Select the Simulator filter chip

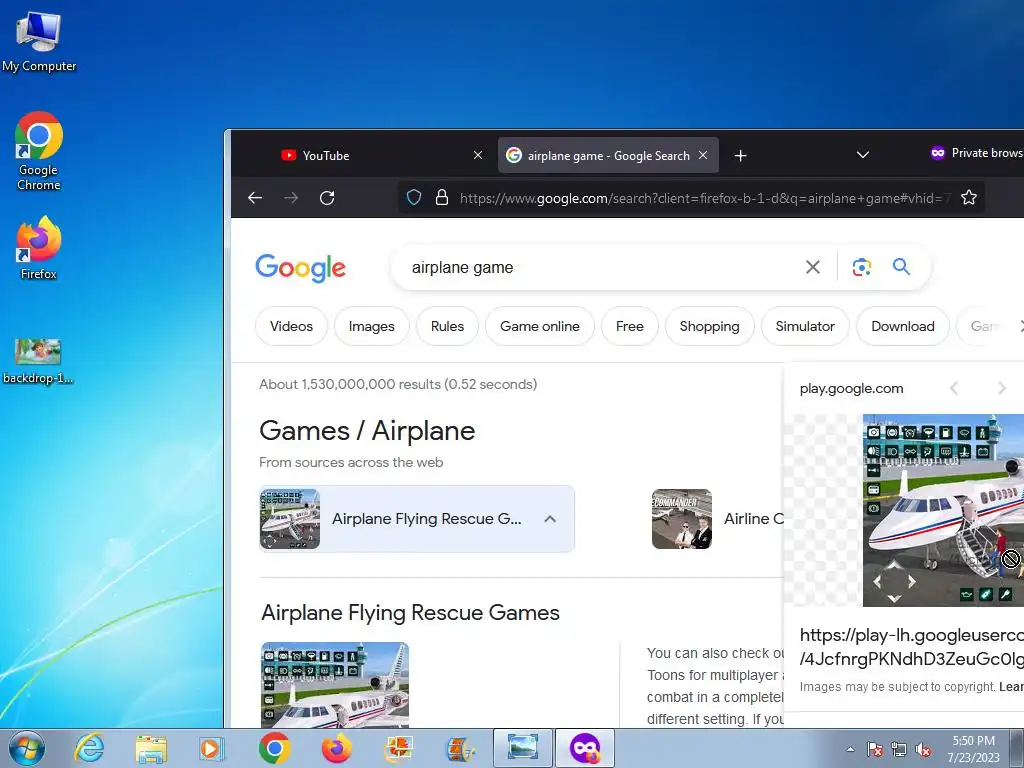pyautogui.click(x=805, y=326)
